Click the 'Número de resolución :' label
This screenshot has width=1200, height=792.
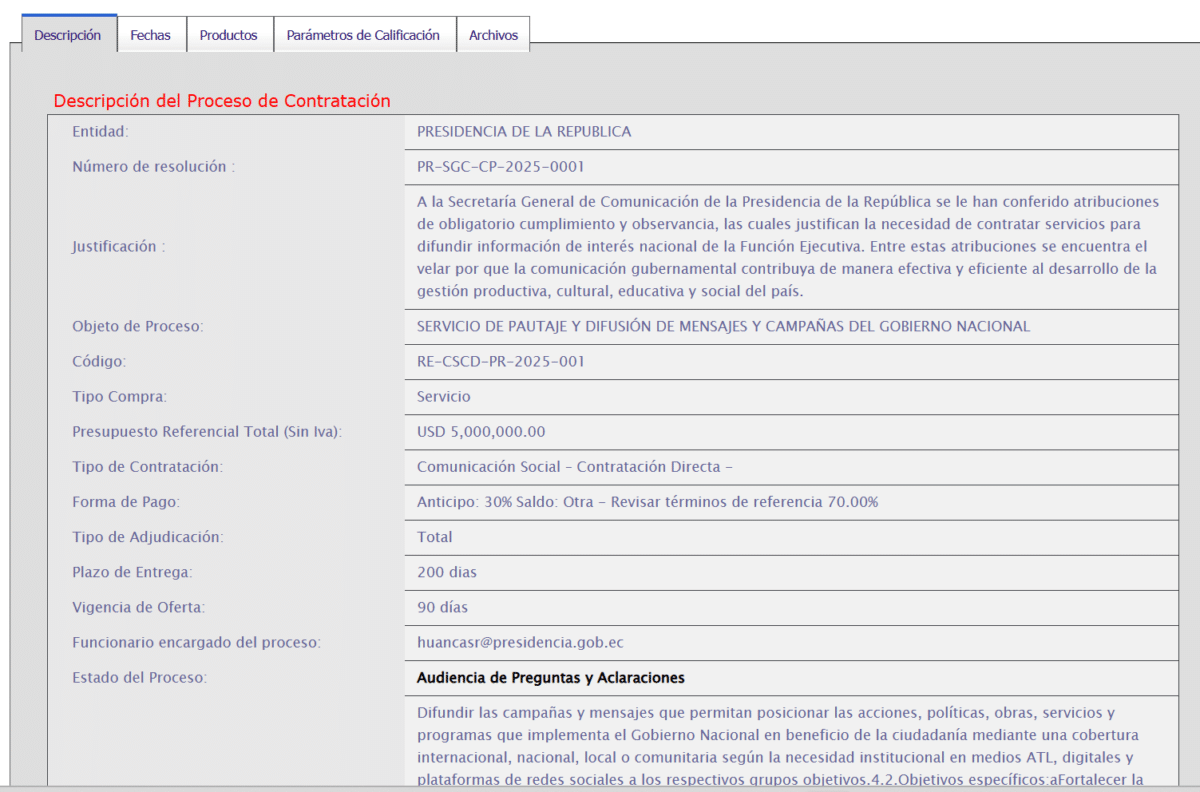(154, 167)
